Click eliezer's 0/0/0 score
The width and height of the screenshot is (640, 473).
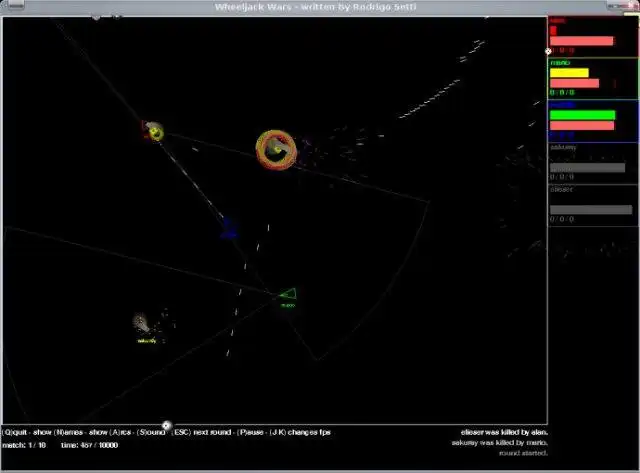point(562,219)
